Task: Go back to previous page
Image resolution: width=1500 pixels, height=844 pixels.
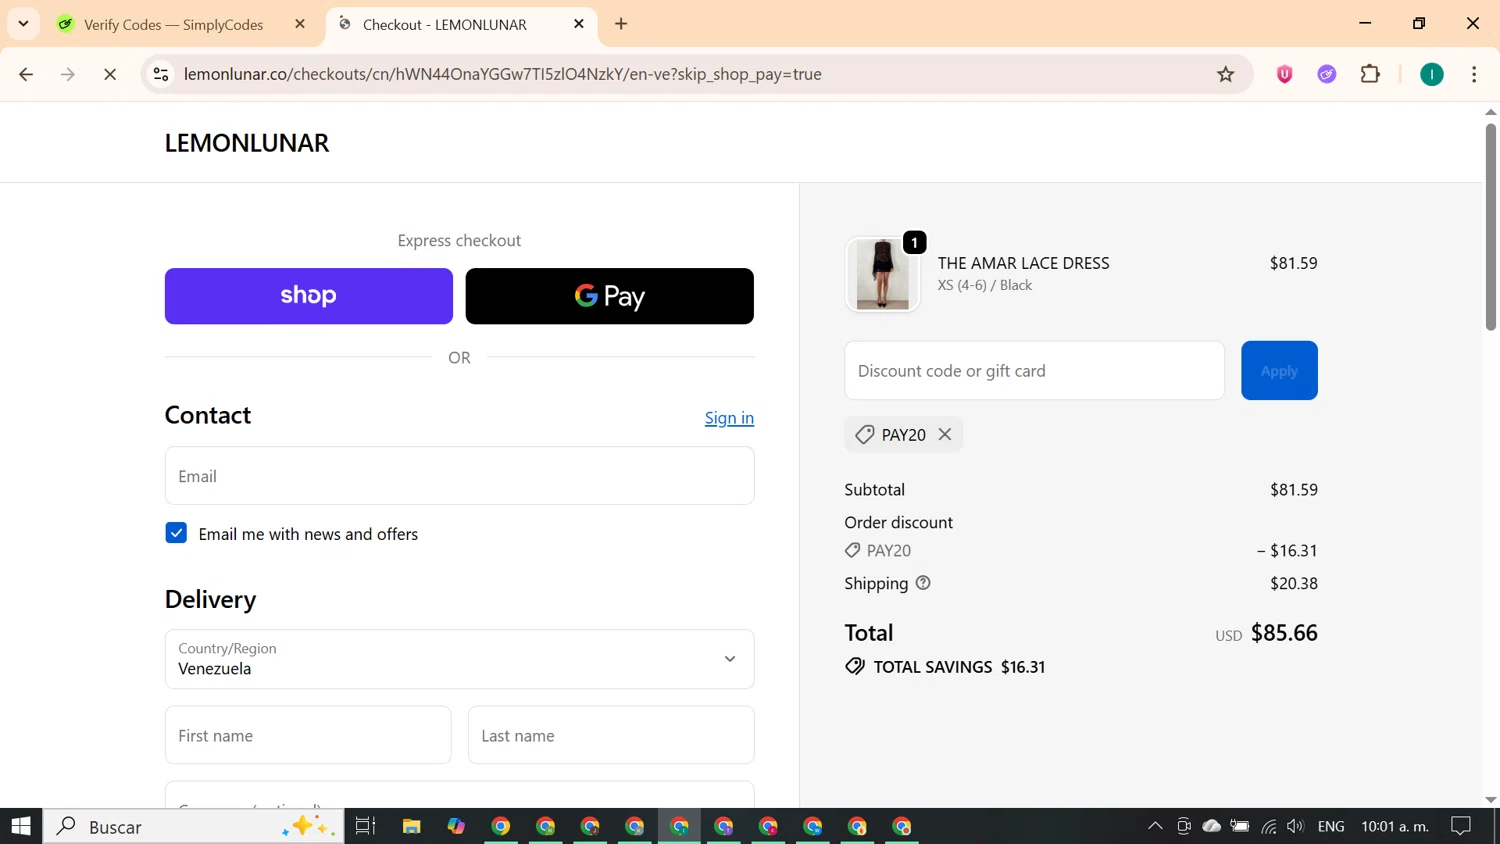Action: tap(26, 74)
